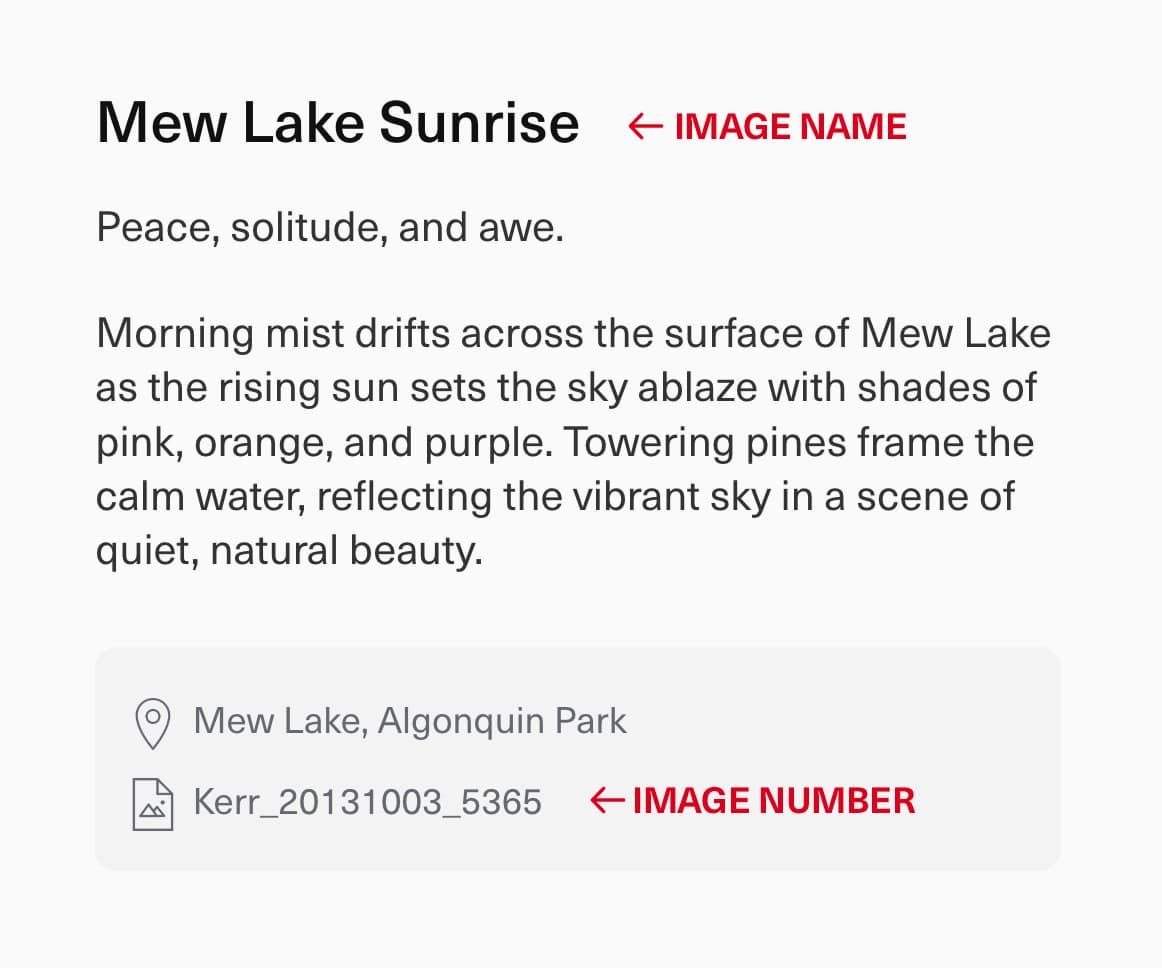Click the image file icon
The width and height of the screenshot is (1162, 968).
tap(153, 803)
